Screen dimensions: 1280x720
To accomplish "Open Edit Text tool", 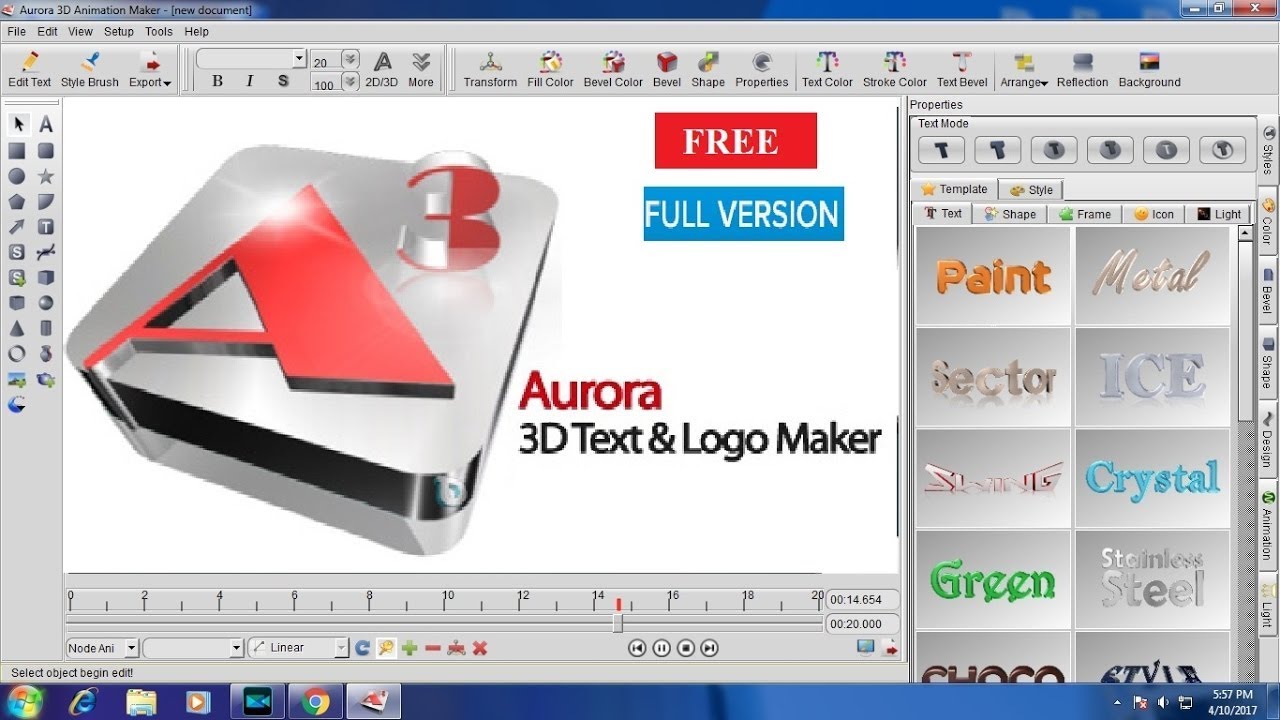I will pos(30,70).
